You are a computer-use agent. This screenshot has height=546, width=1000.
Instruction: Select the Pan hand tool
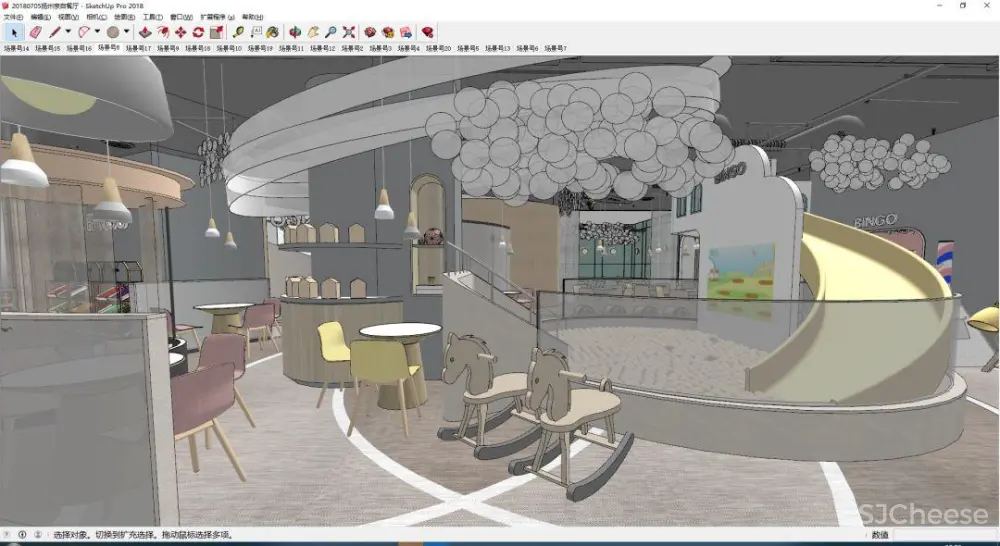click(x=314, y=32)
